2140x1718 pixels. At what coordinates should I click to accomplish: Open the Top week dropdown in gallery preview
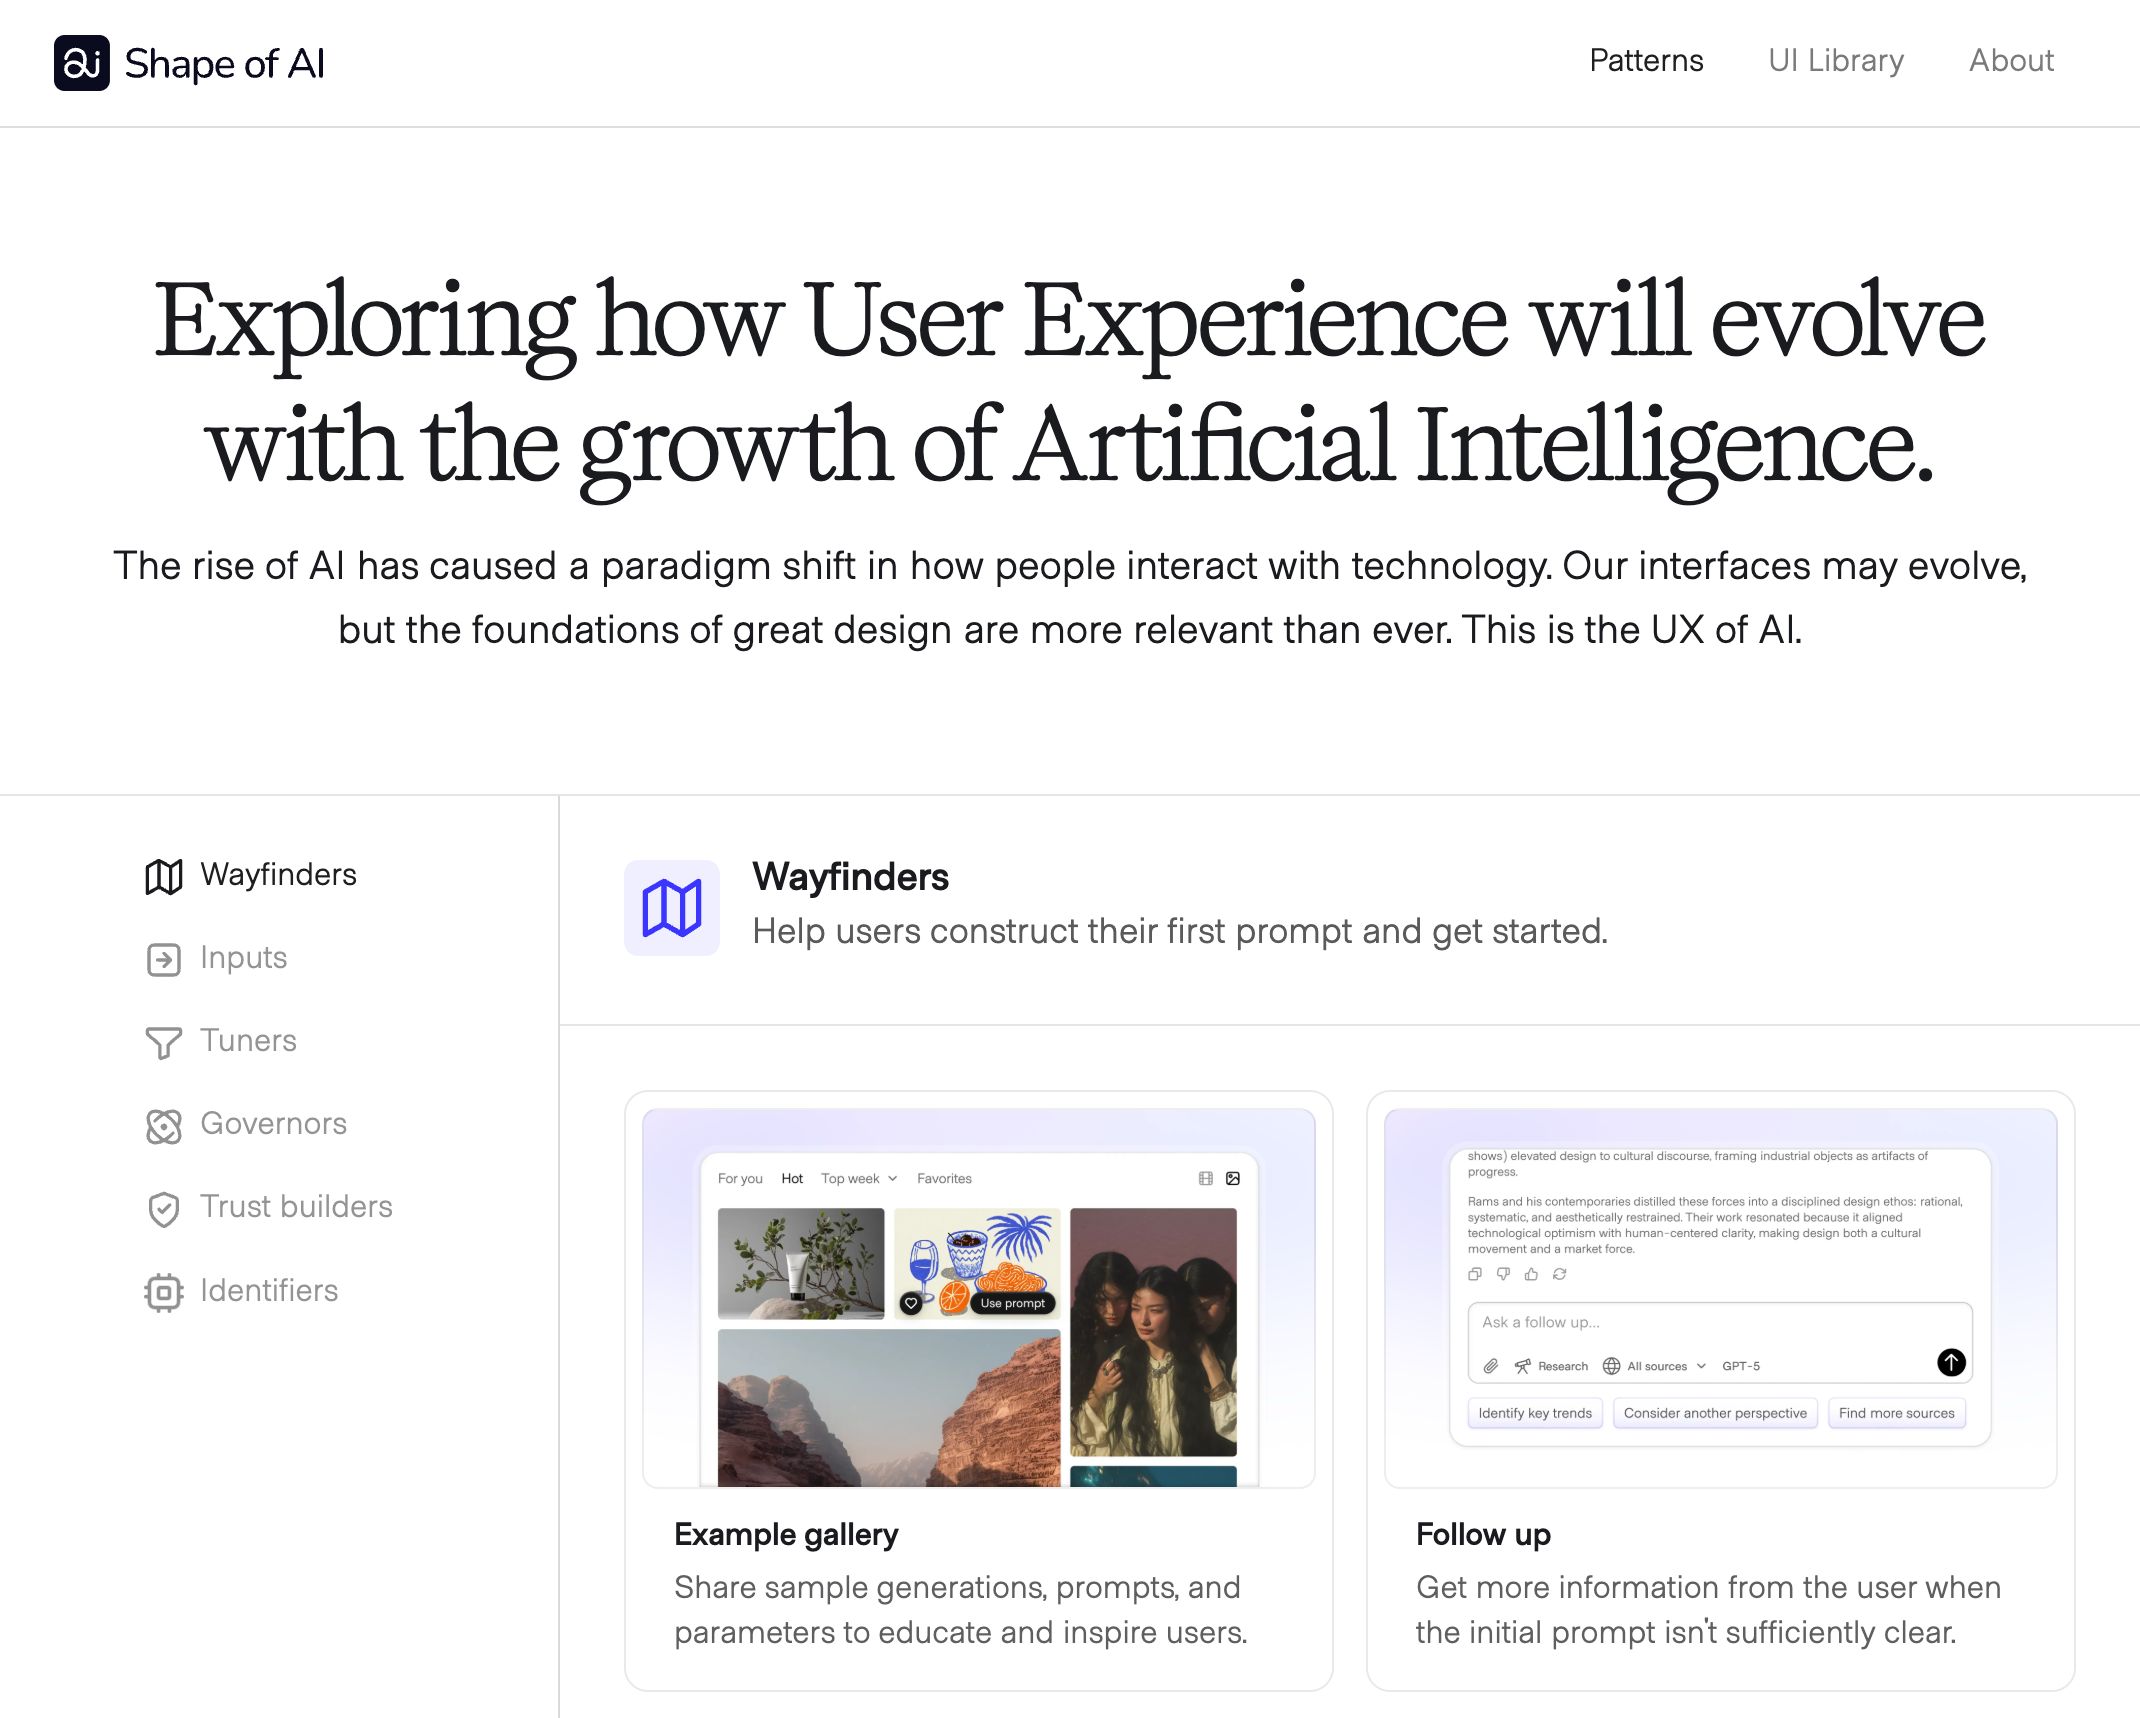pos(860,1179)
